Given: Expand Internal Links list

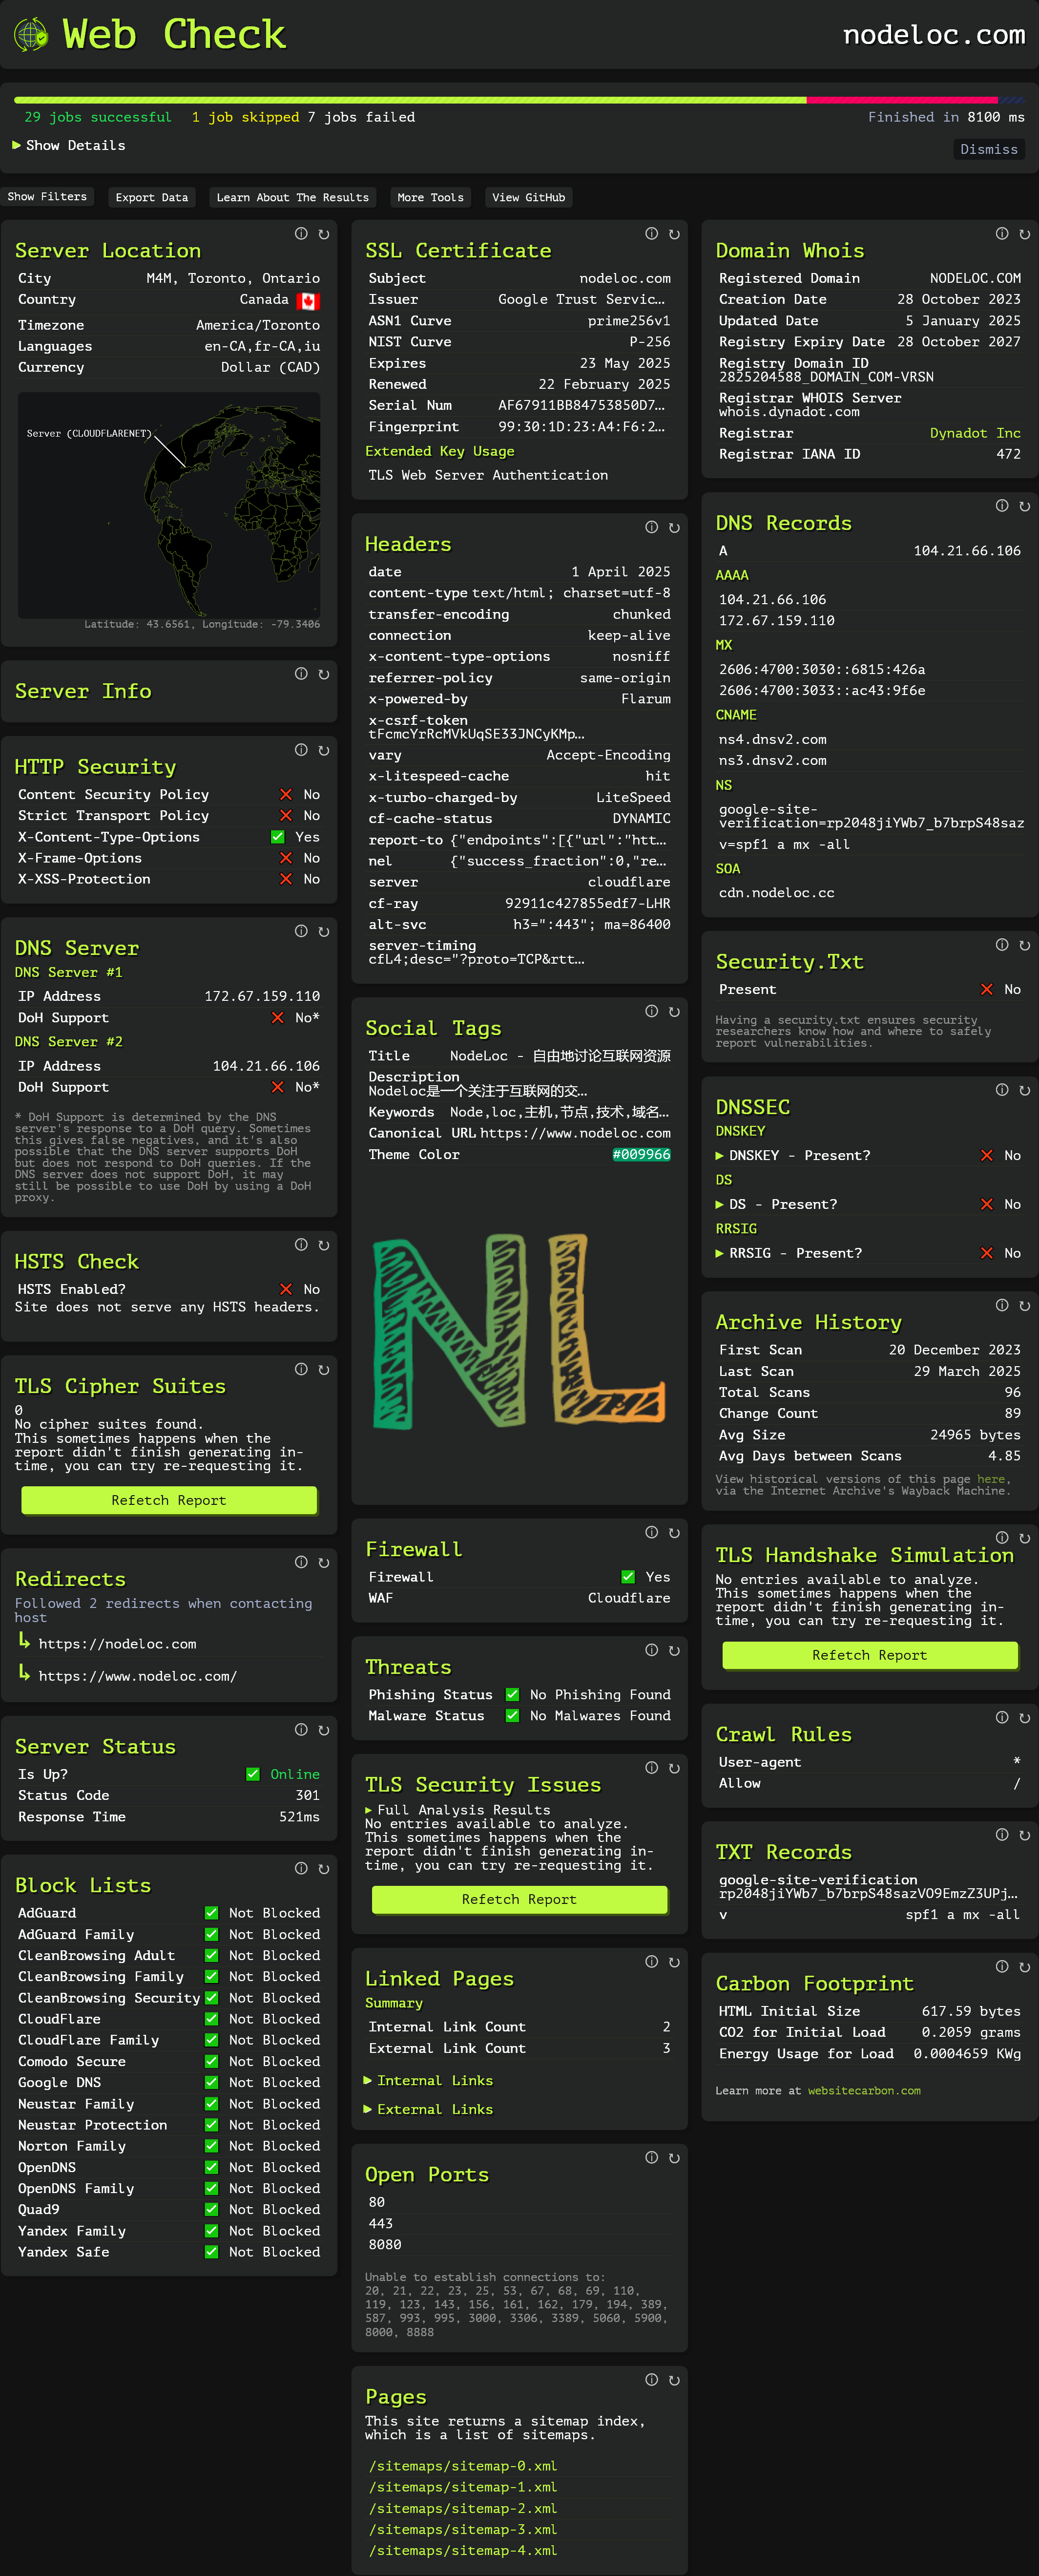Looking at the screenshot, I should [x=429, y=2080].
